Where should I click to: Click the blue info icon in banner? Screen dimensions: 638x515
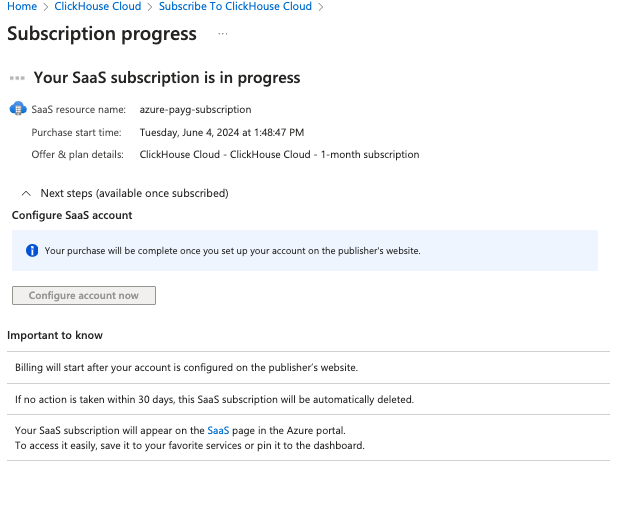click(32, 250)
